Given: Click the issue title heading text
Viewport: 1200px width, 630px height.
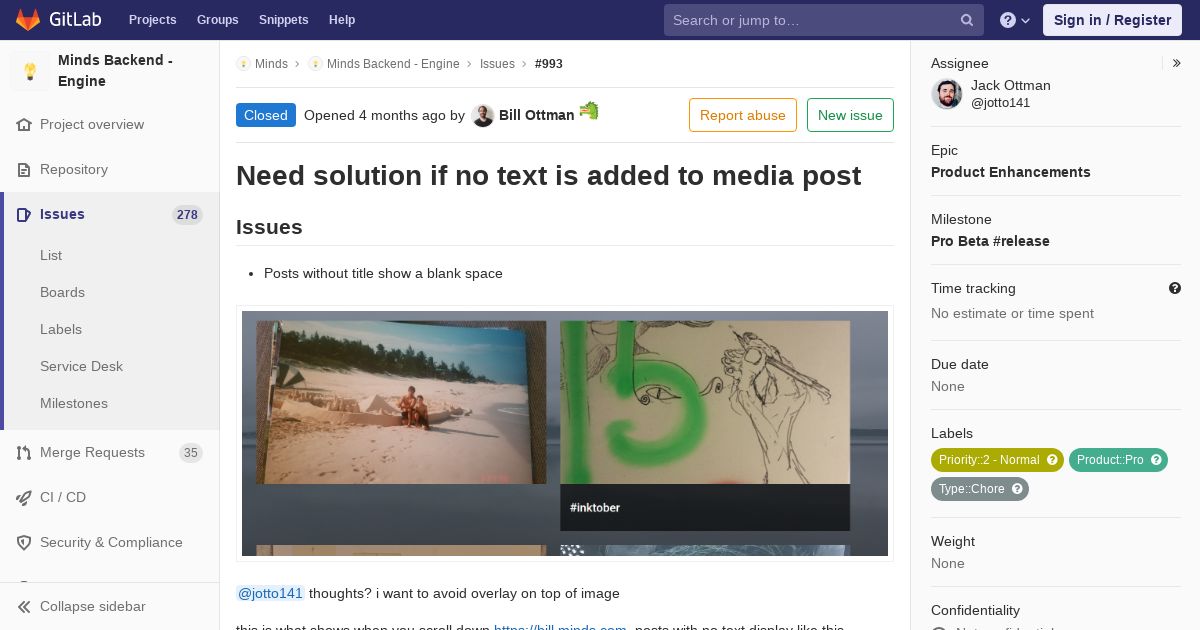Looking at the screenshot, I should coord(548,176).
